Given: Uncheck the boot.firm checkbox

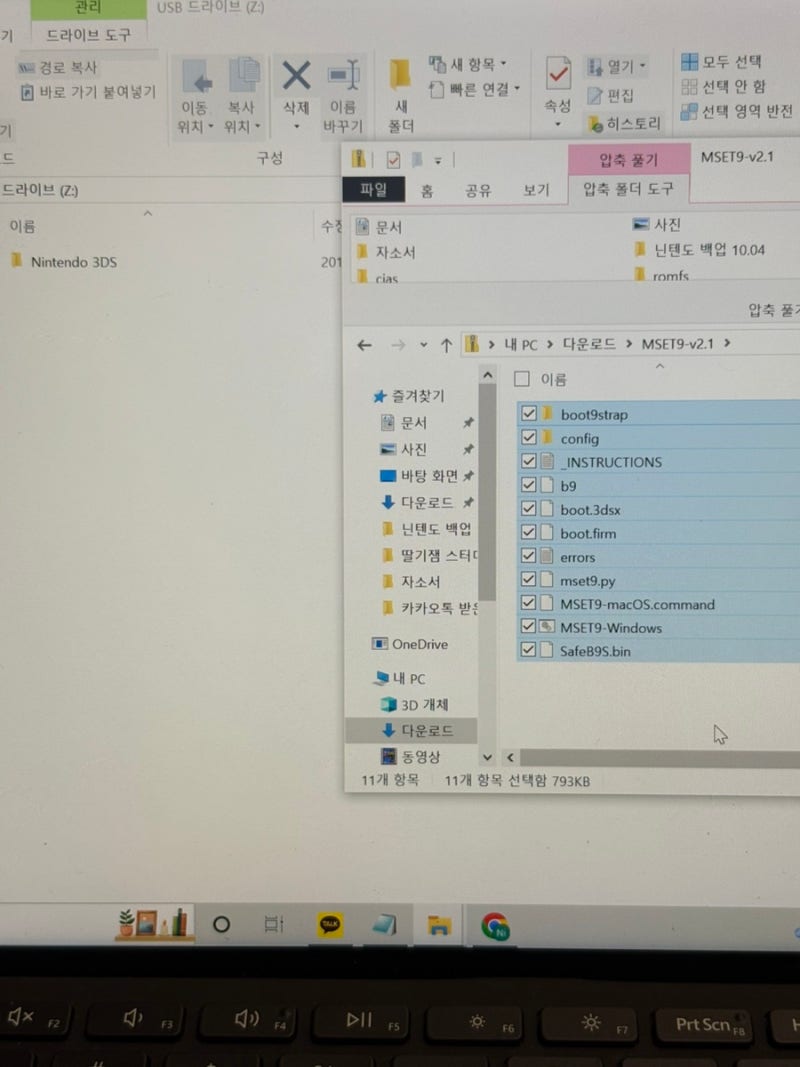Looking at the screenshot, I should click(x=529, y=533).
